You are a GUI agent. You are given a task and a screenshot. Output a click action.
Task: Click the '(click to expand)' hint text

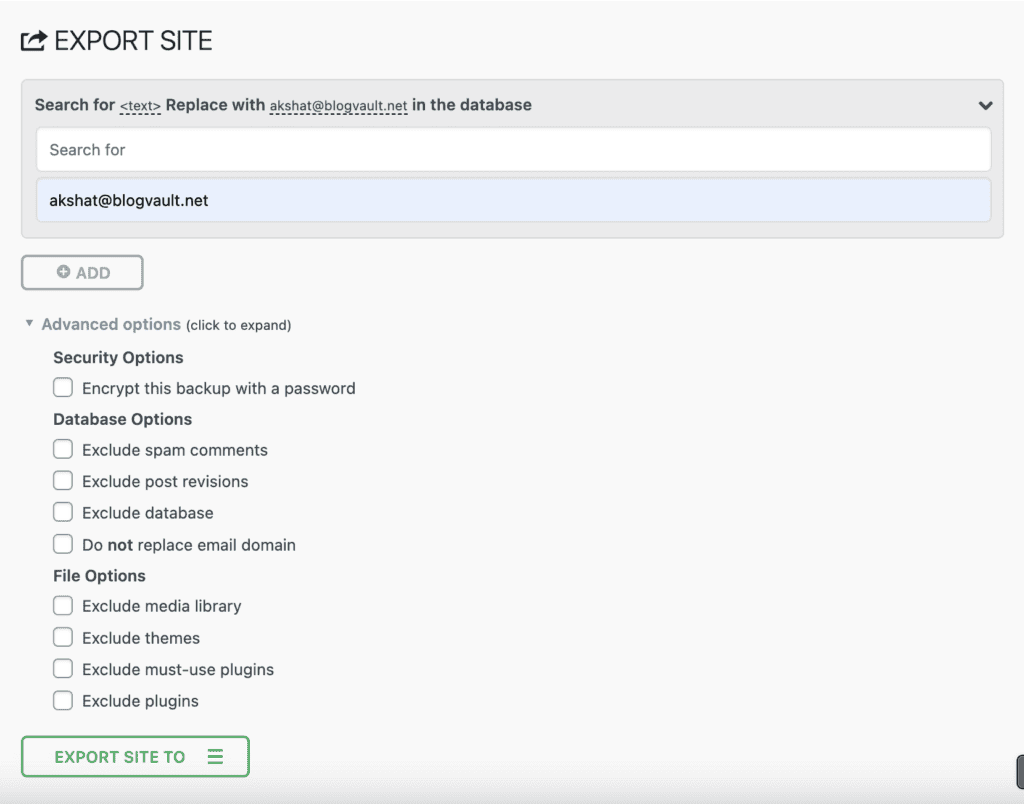point(238,325)
